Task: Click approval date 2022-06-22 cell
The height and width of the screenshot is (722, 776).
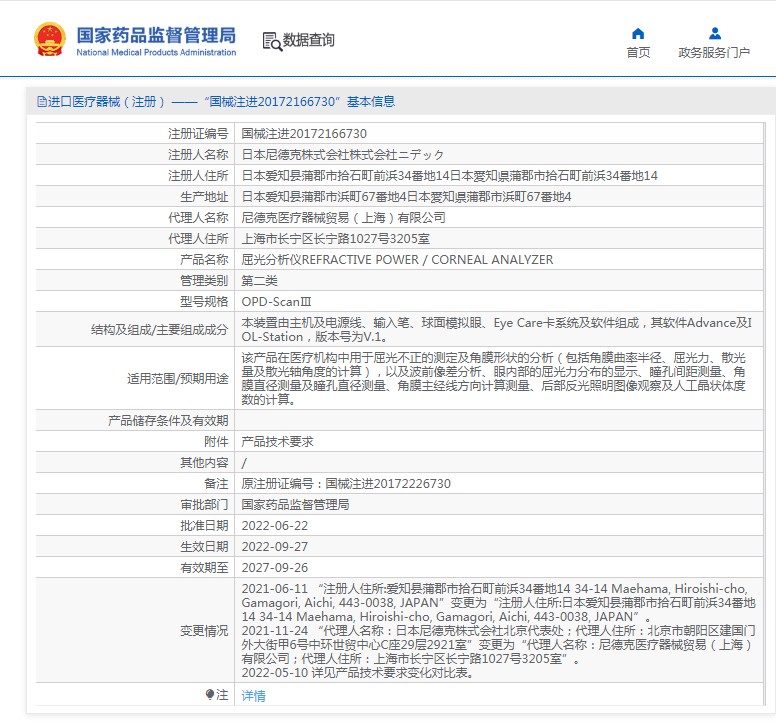Action: click(x=275, y=526)
